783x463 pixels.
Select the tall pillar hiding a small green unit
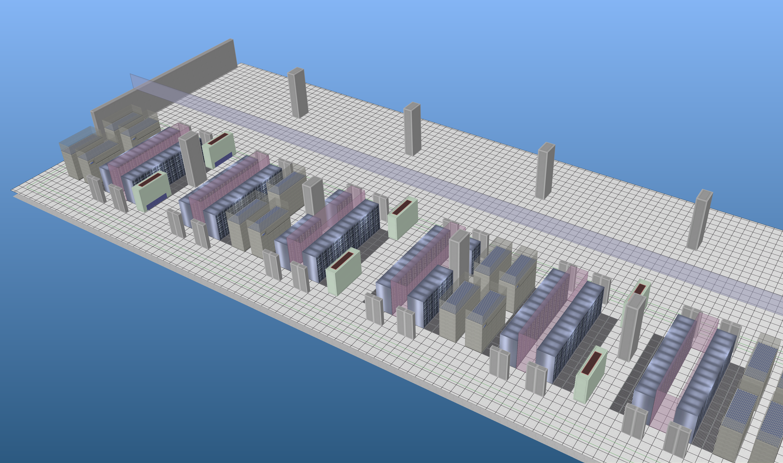coord(631,327)
